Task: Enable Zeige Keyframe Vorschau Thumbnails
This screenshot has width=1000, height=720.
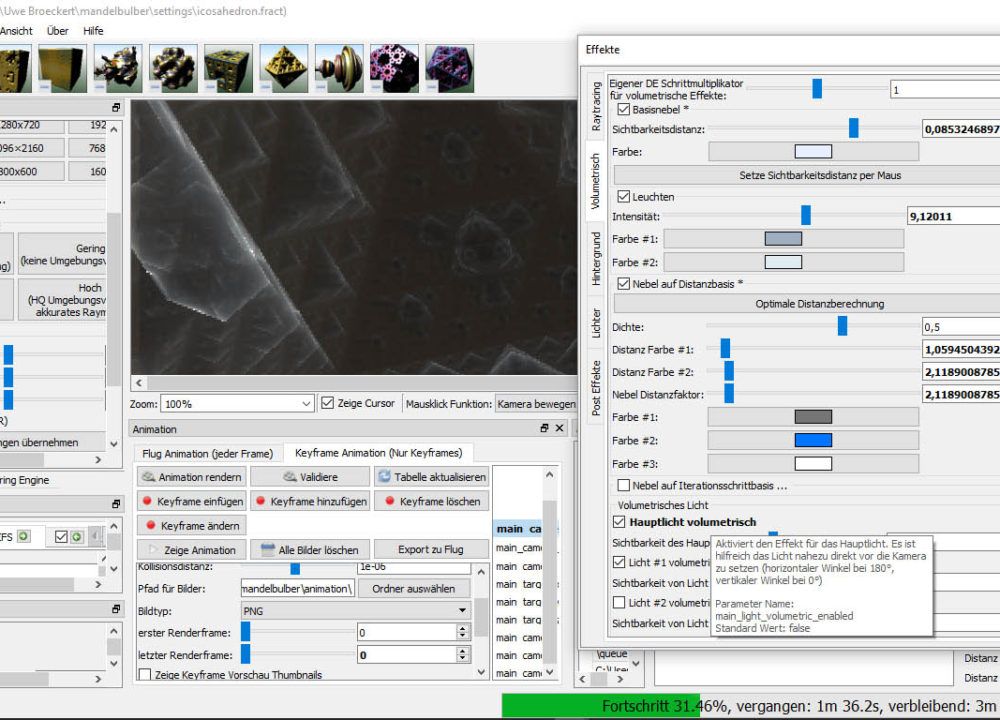Action: tap(145, 674)
